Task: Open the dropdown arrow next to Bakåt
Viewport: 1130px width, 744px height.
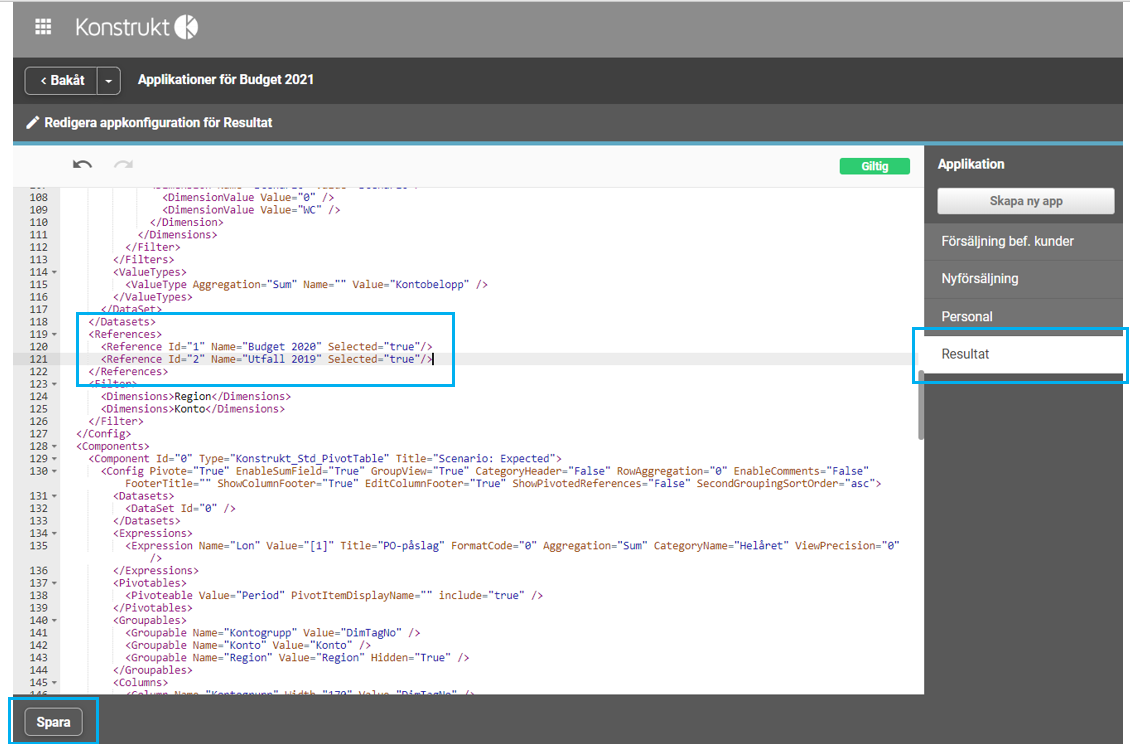Action: (110, 80)
